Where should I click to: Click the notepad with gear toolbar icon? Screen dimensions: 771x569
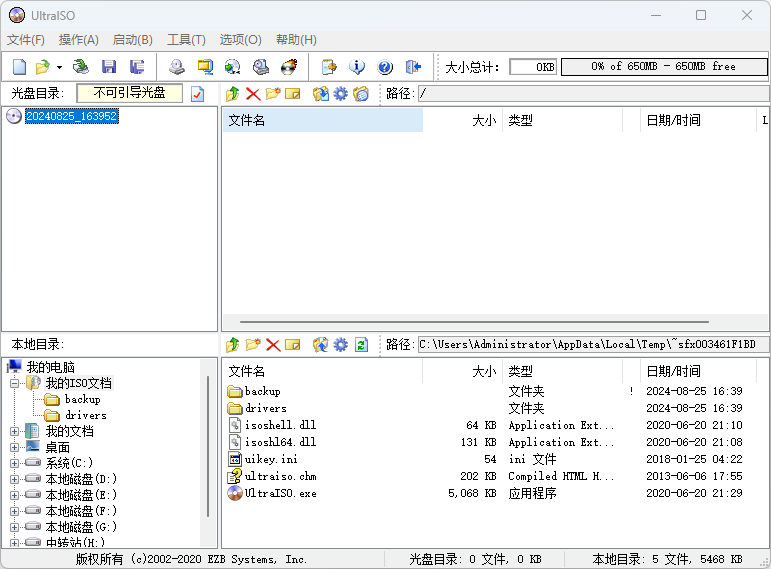[x=329, y=66]
